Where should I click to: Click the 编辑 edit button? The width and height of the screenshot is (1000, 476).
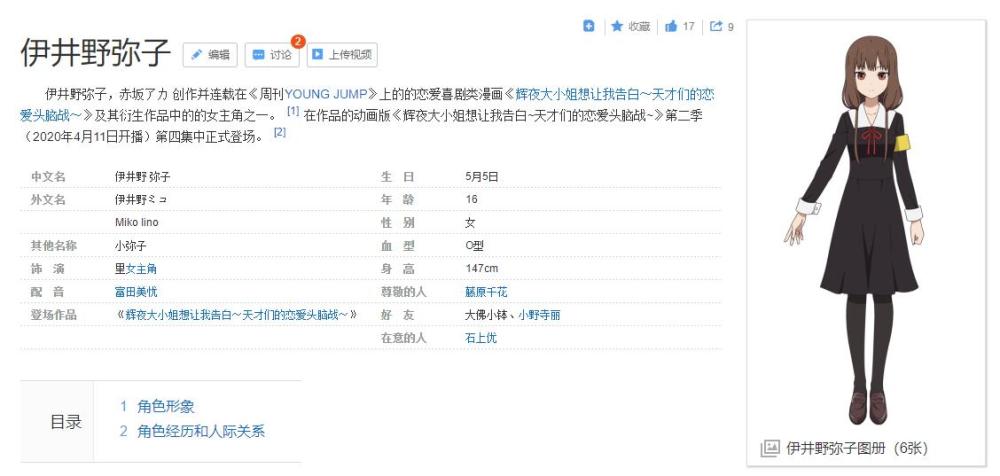pyautogui.click(x=210, y=55)
